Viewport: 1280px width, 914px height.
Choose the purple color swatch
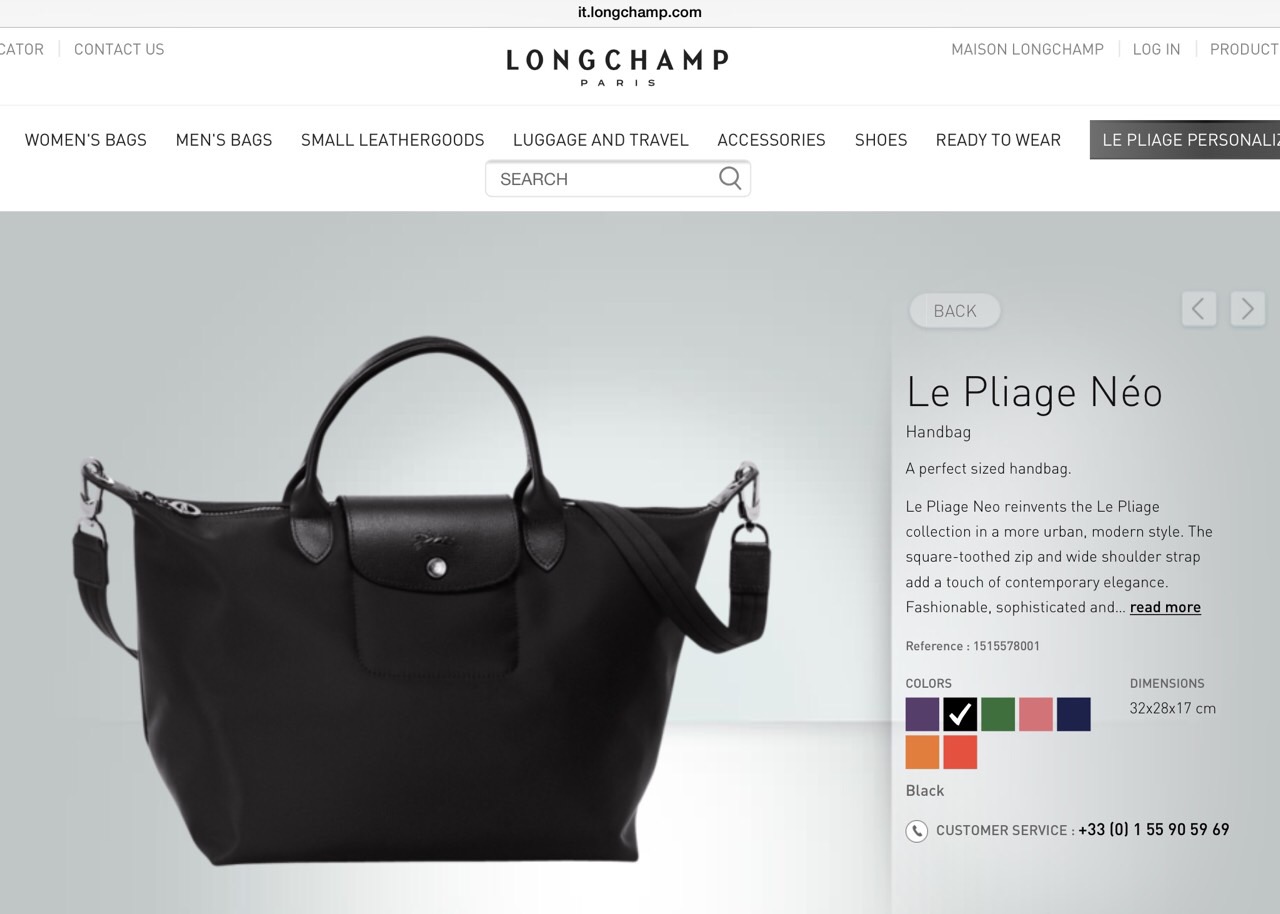[922, 714]
